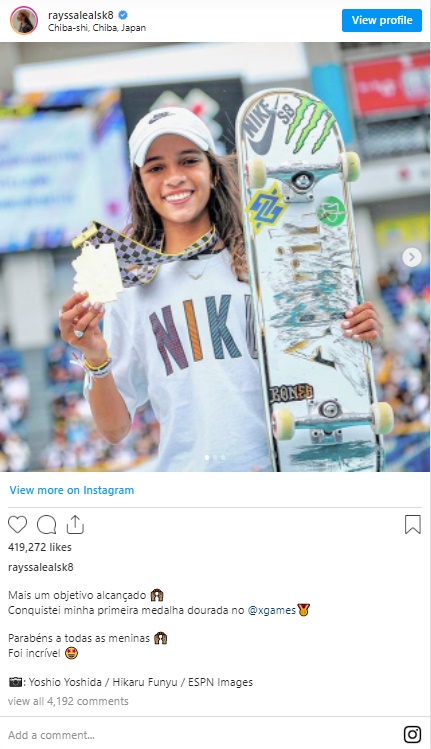Click the Add a comment field
431x749 pixels.
coord(201,735)
